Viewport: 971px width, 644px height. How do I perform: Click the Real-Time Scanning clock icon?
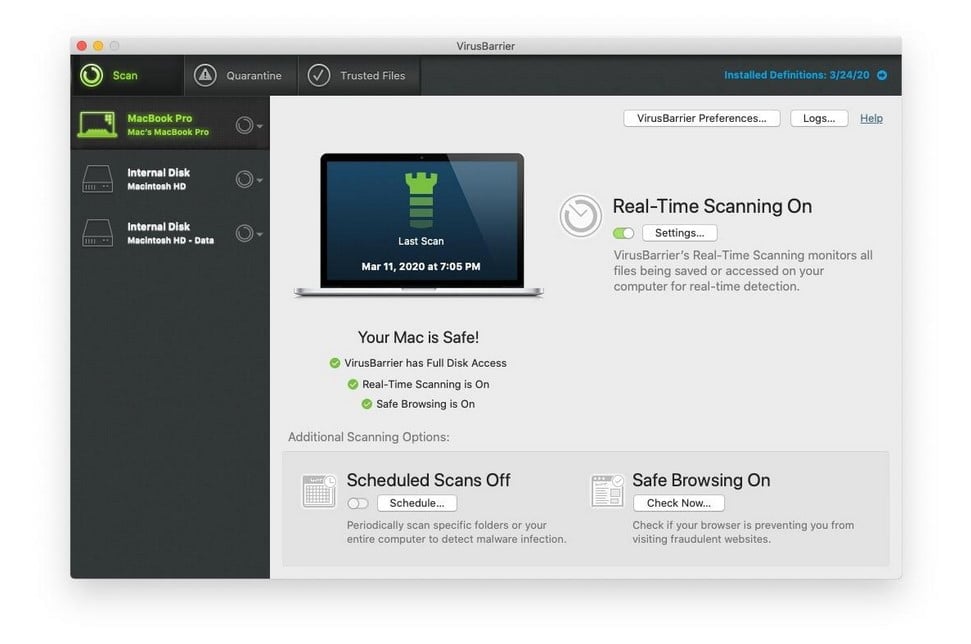point(580,215)
